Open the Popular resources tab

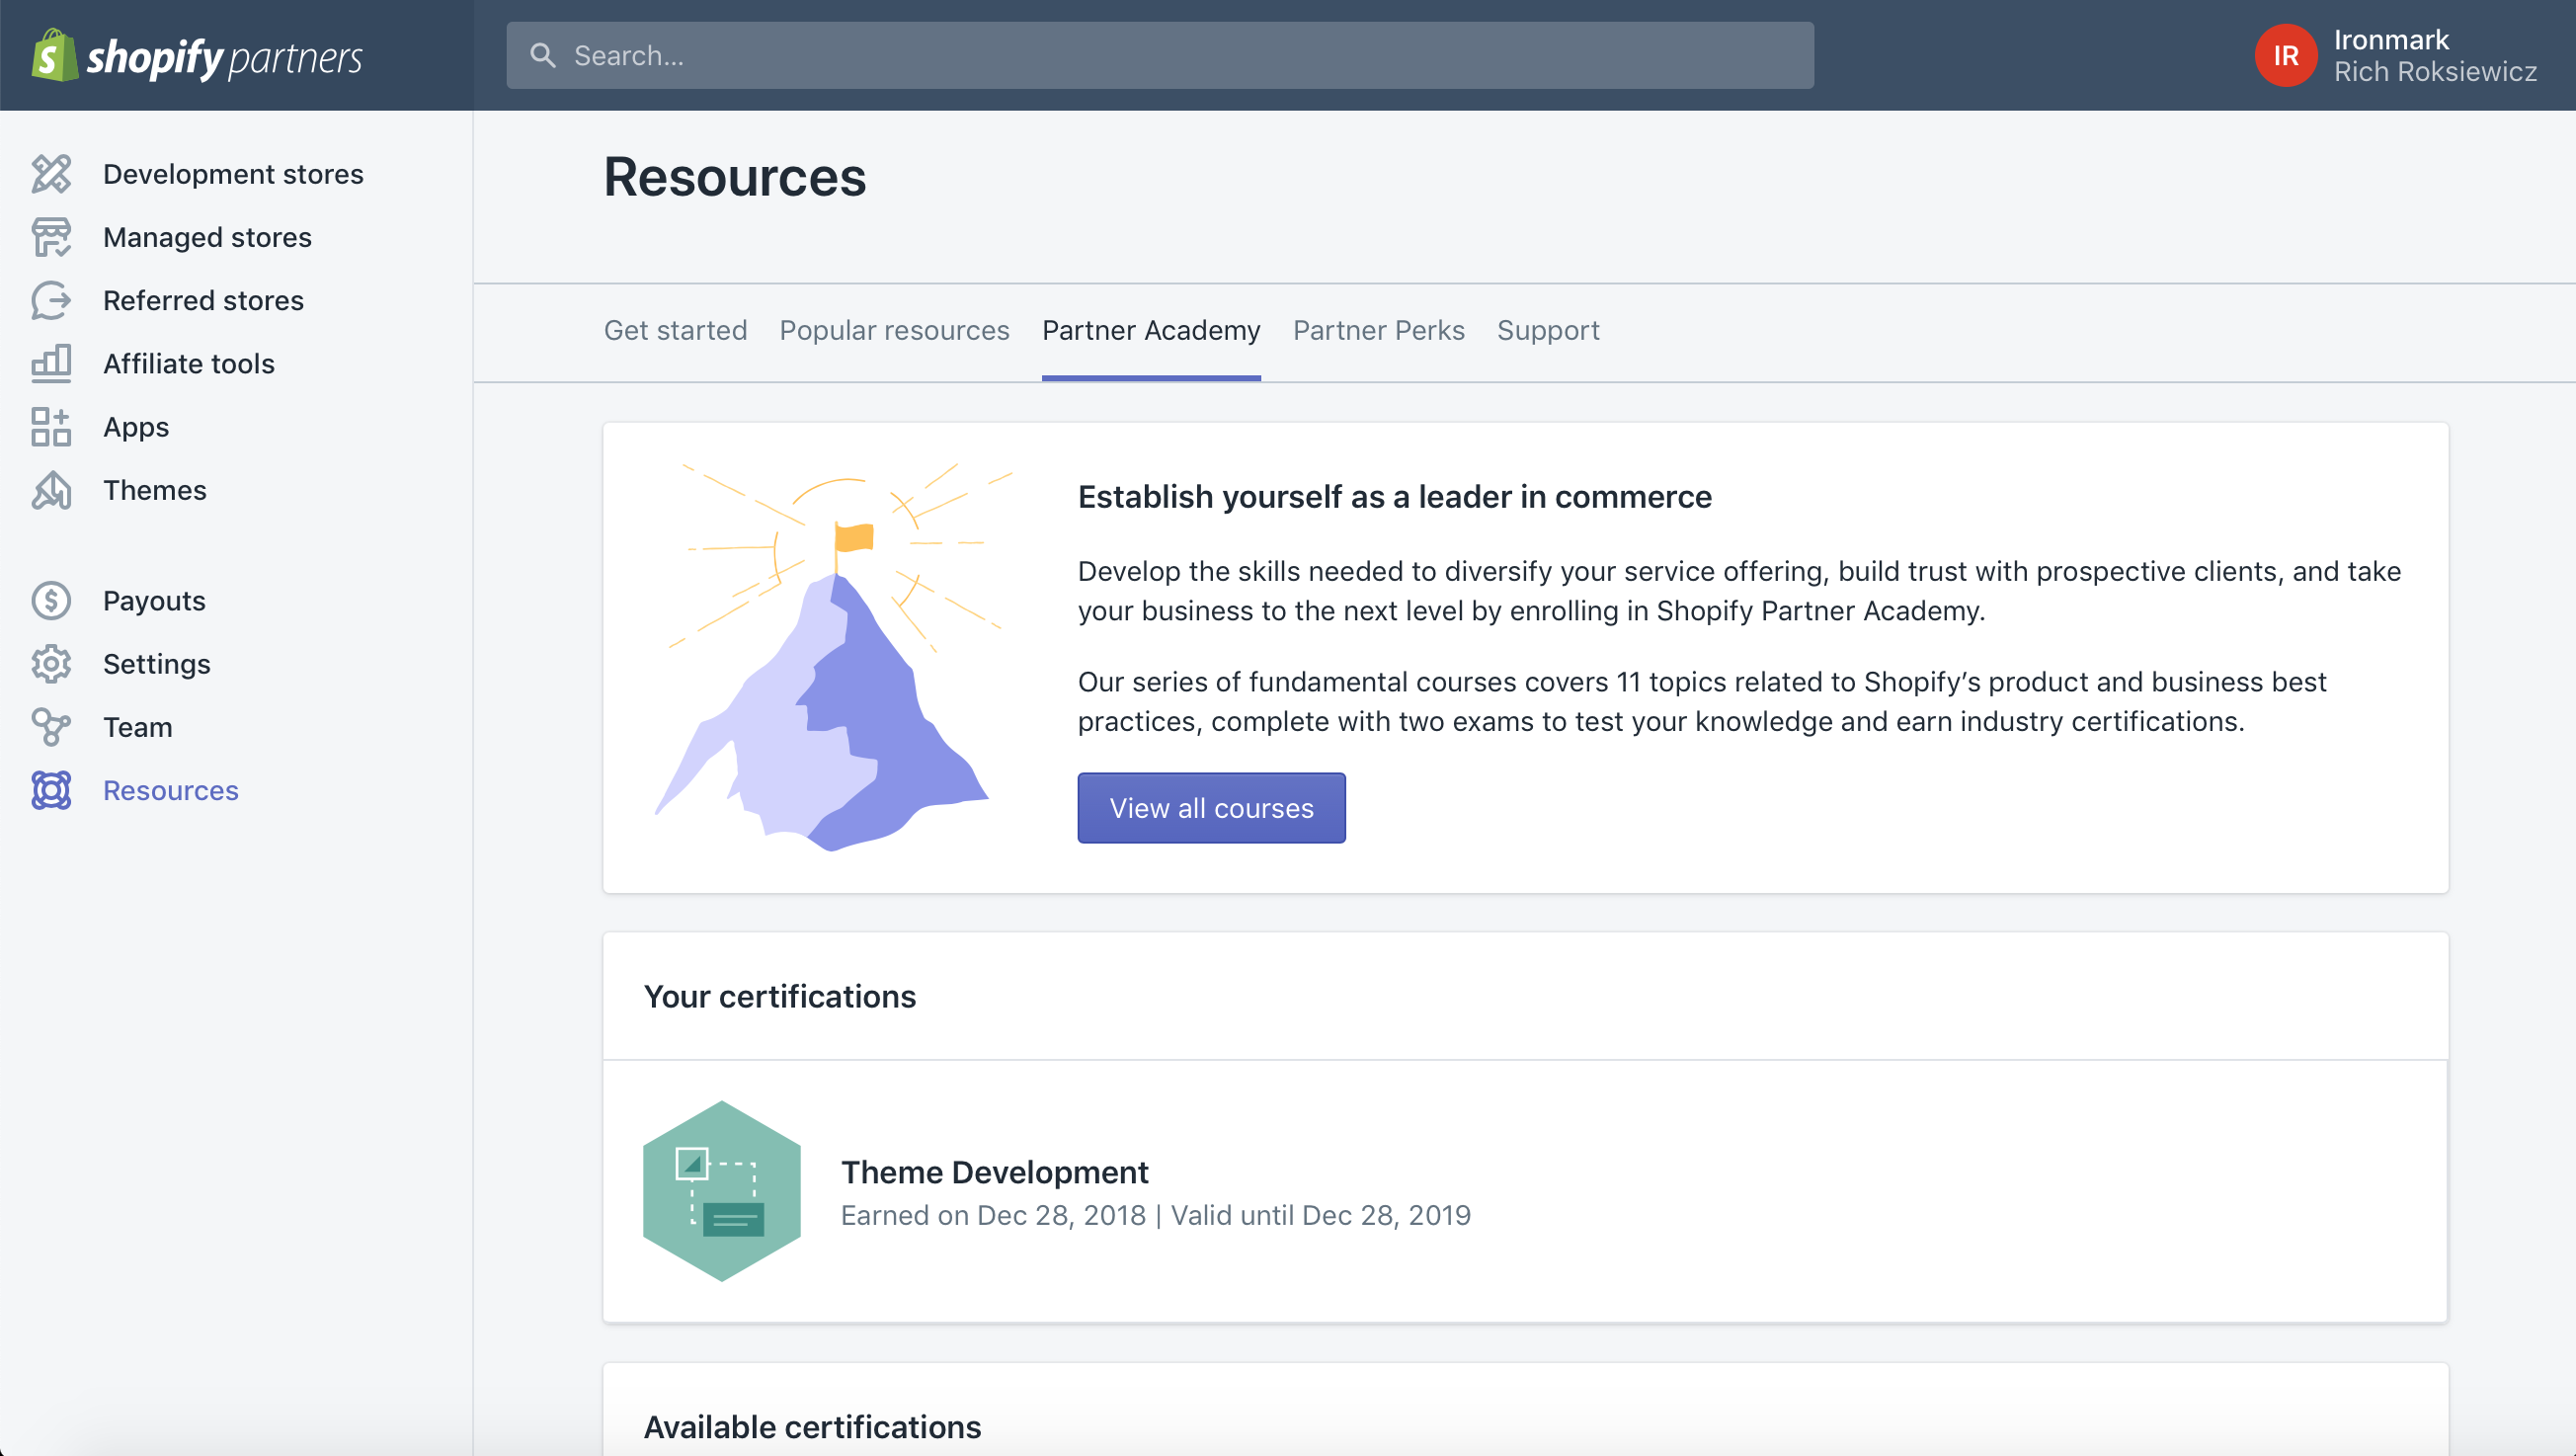coord(894,331)
